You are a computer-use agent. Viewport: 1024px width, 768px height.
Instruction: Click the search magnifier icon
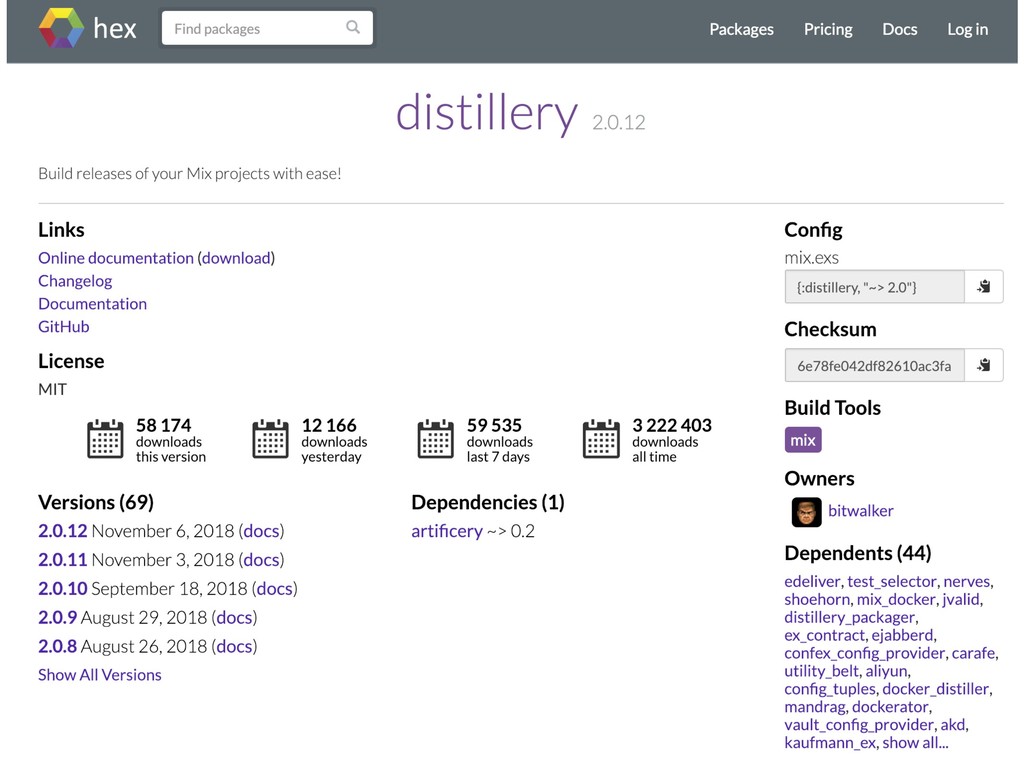[x=353, y=27]
